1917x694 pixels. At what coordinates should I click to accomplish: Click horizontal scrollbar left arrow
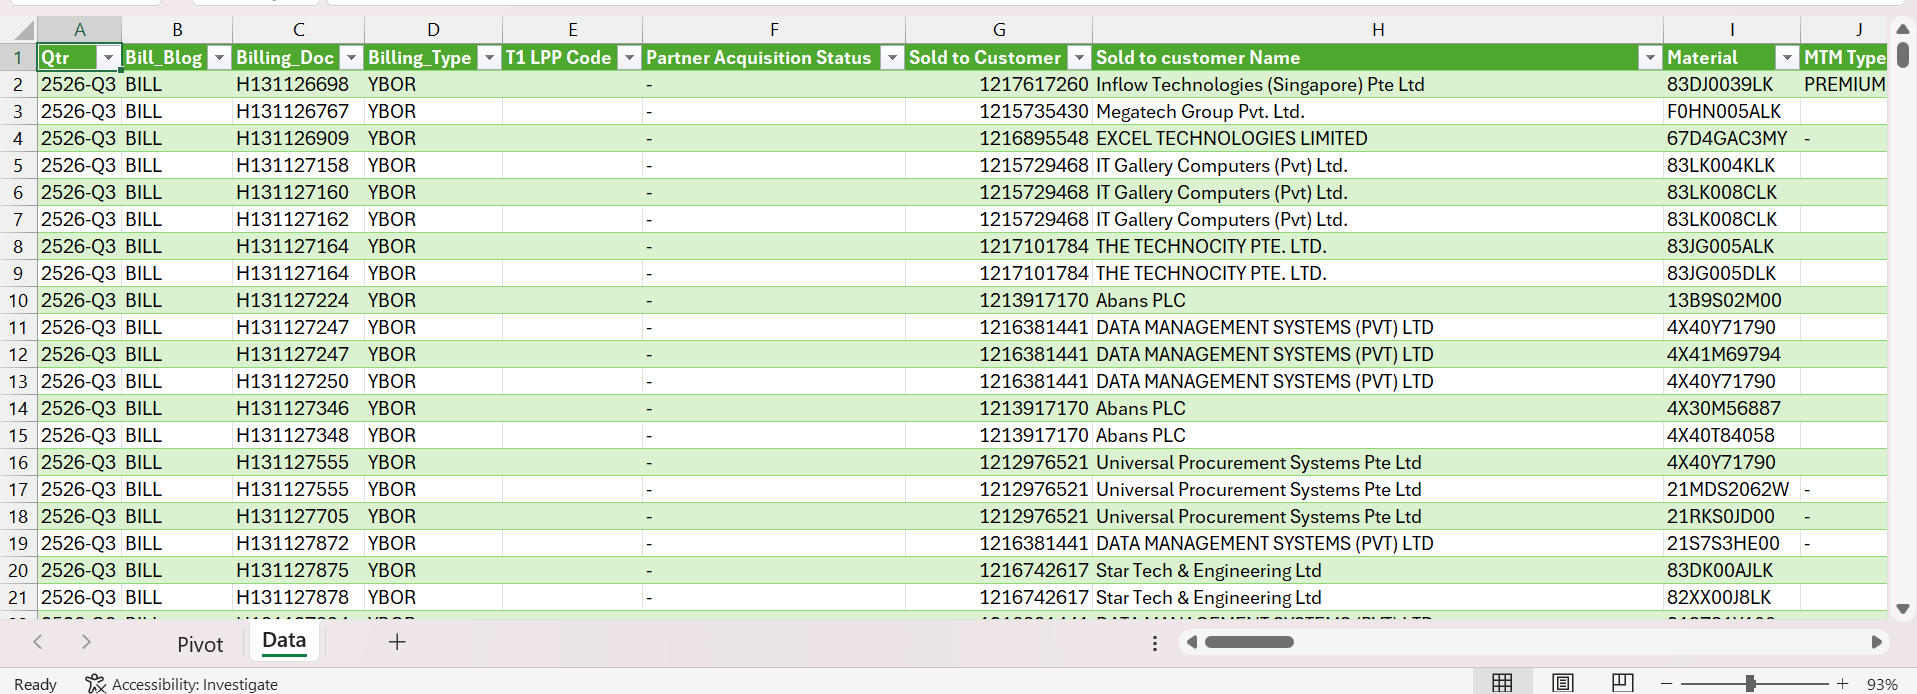pyautogui.click(x=1191, y=642)
